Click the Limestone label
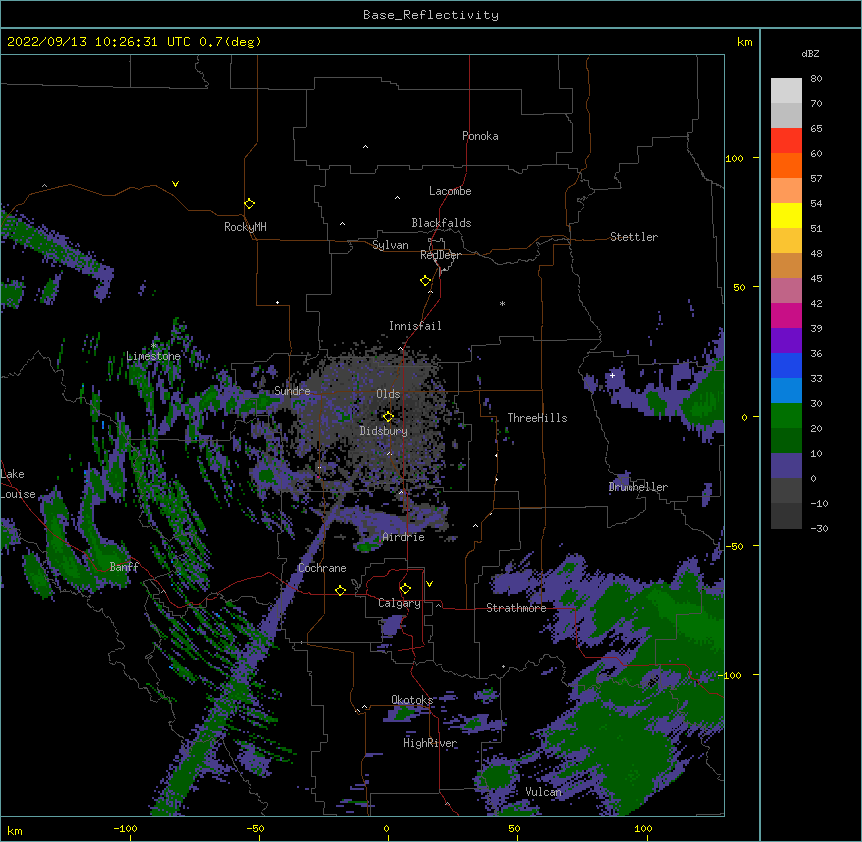Screen dimensions: 862x842 [153, 356]
